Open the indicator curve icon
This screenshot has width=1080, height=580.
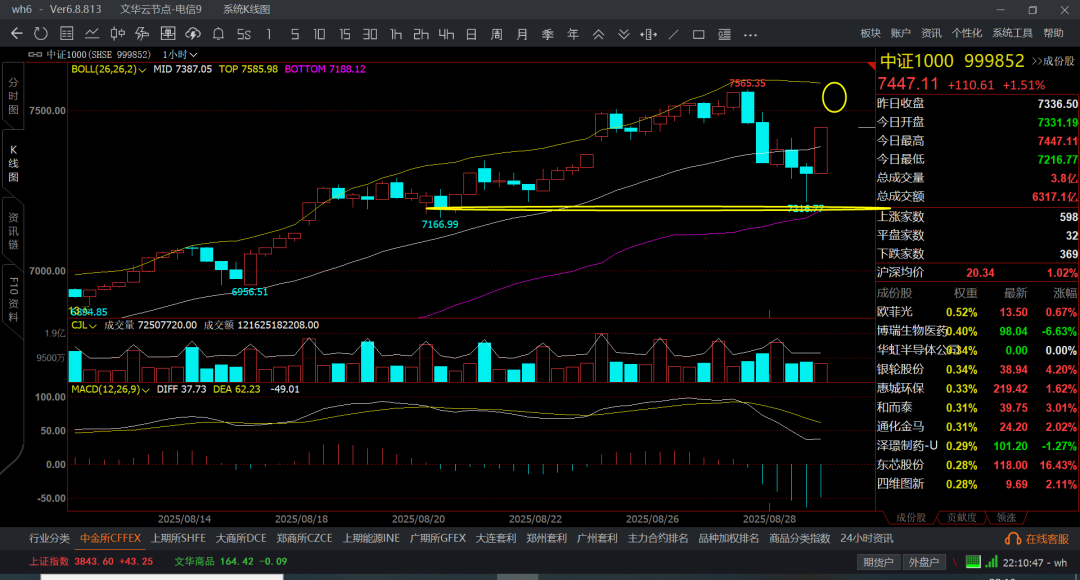143,34
